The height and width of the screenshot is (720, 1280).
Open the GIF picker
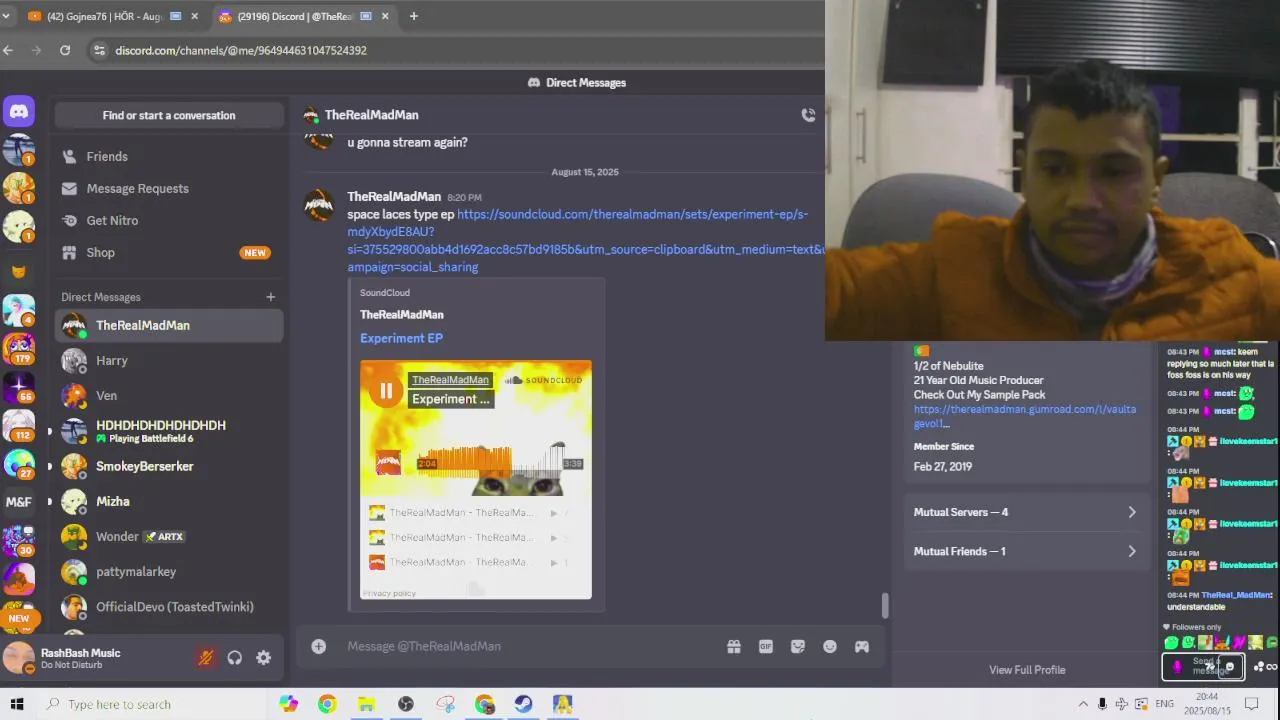point(766,647)
